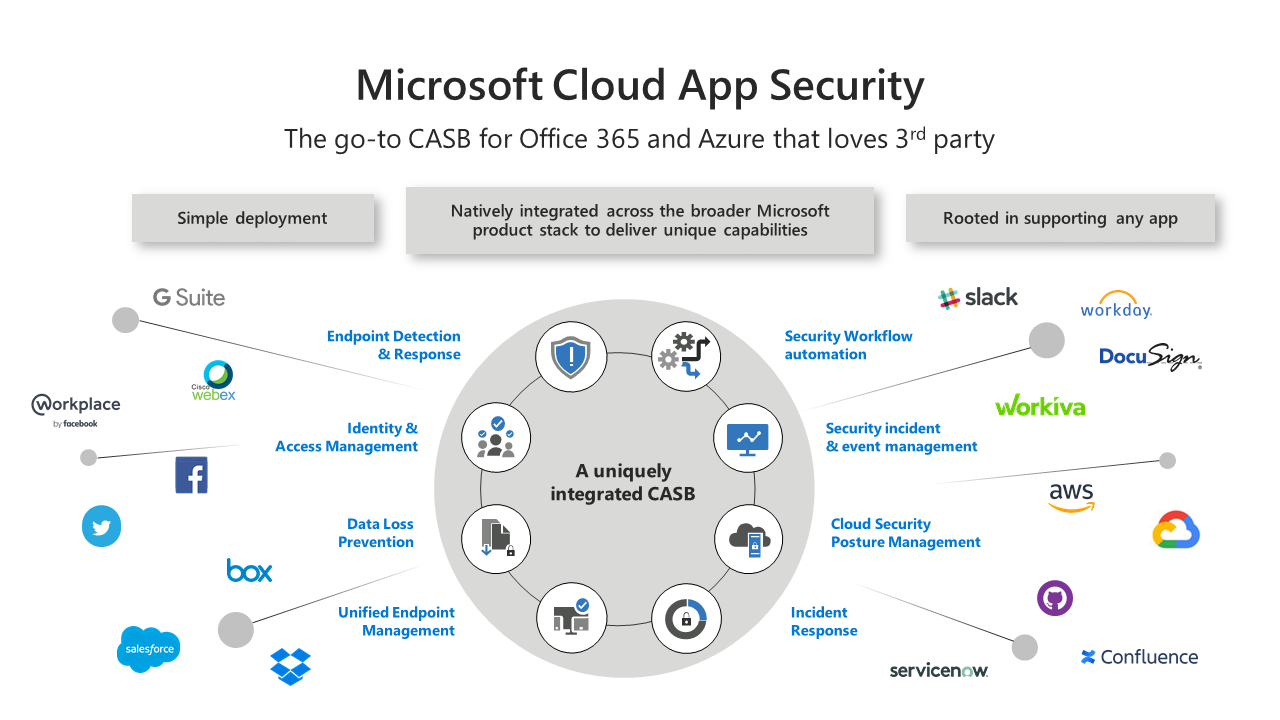1280x720 pixels.
Task: Click the documents-with-lock DLP icon
Action: 495,538
